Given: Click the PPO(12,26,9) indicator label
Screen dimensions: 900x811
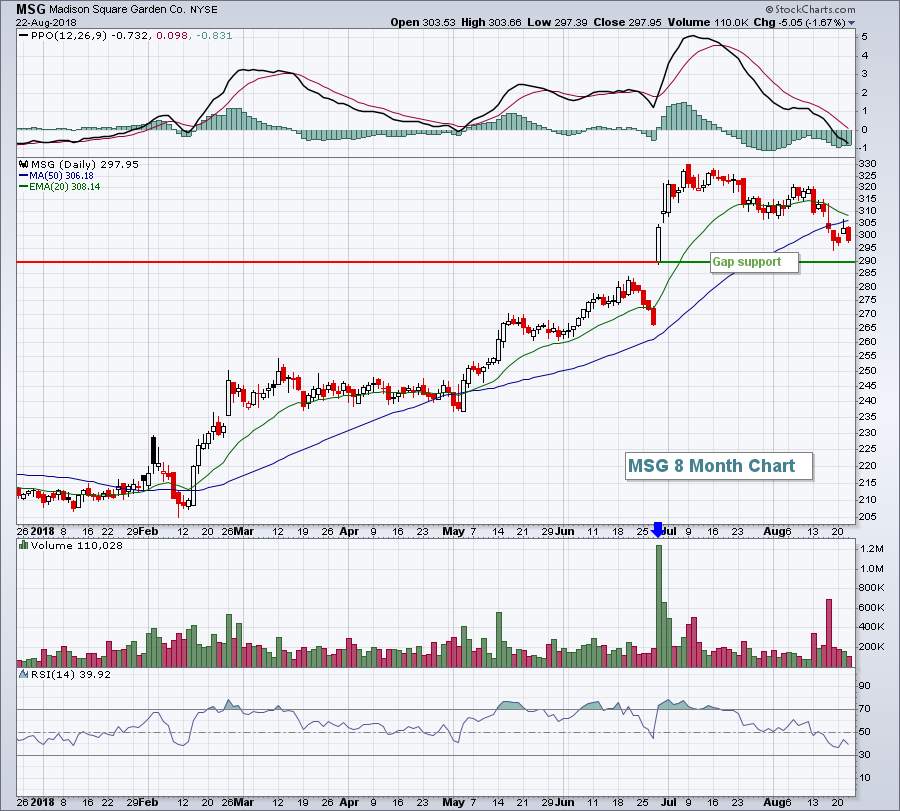Looking at the screenshot, I should [69, 36].
